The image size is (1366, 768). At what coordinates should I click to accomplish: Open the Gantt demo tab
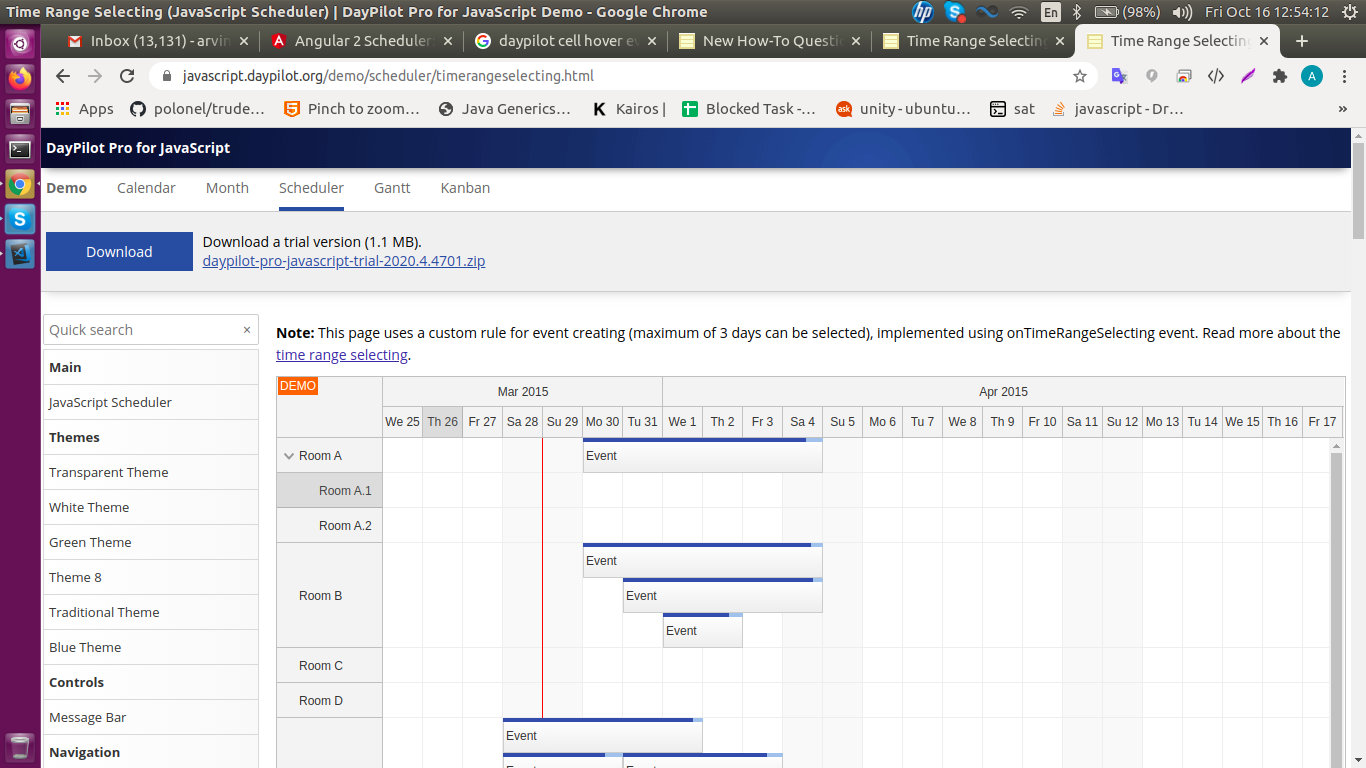coord(392,188)
